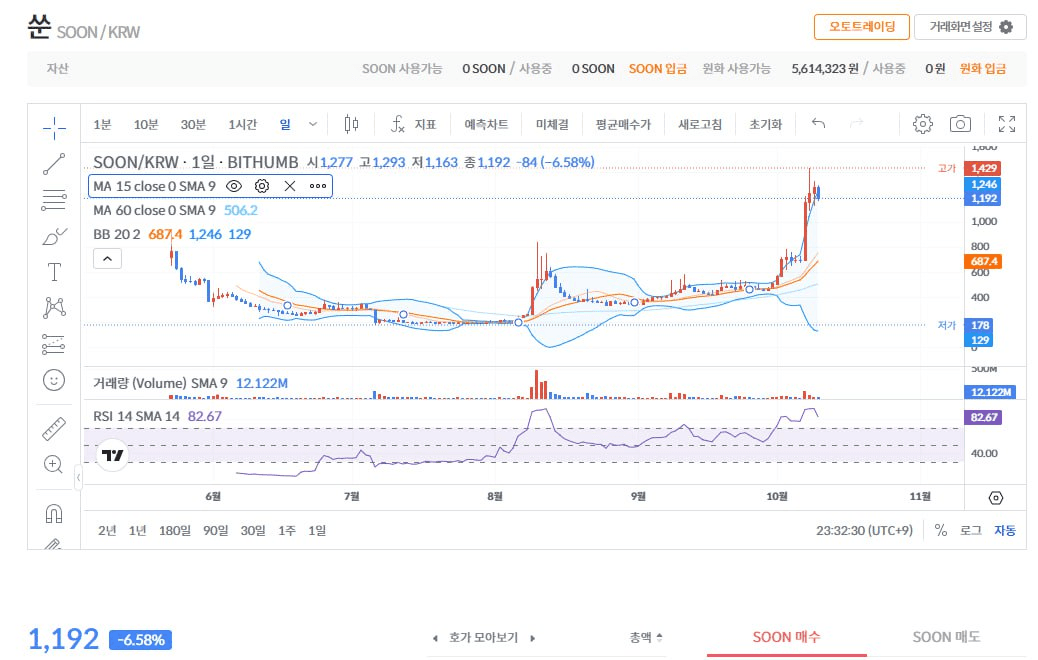Hide the MA 15 indicator with eye icon
1038x660 pixels.
(234, 186)
